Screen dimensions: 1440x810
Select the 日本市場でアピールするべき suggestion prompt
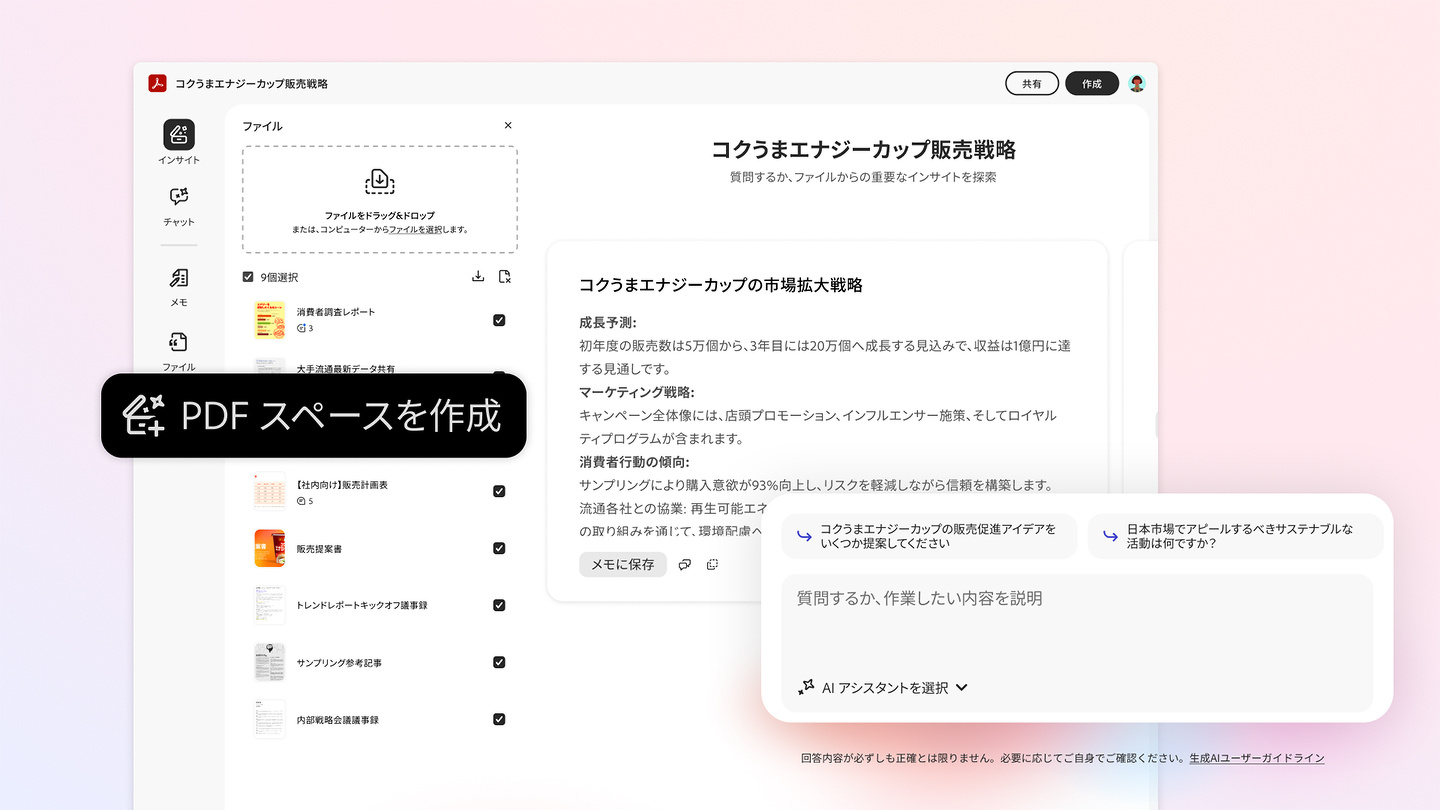pyautogui.click(x=1235, y=536)
